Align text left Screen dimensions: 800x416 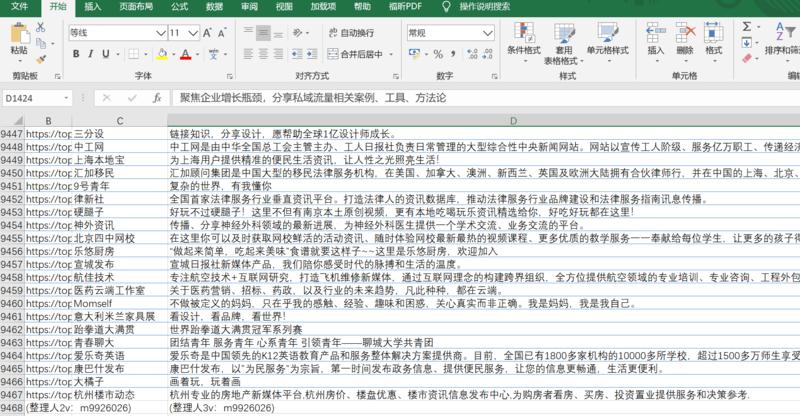(248, 54)
